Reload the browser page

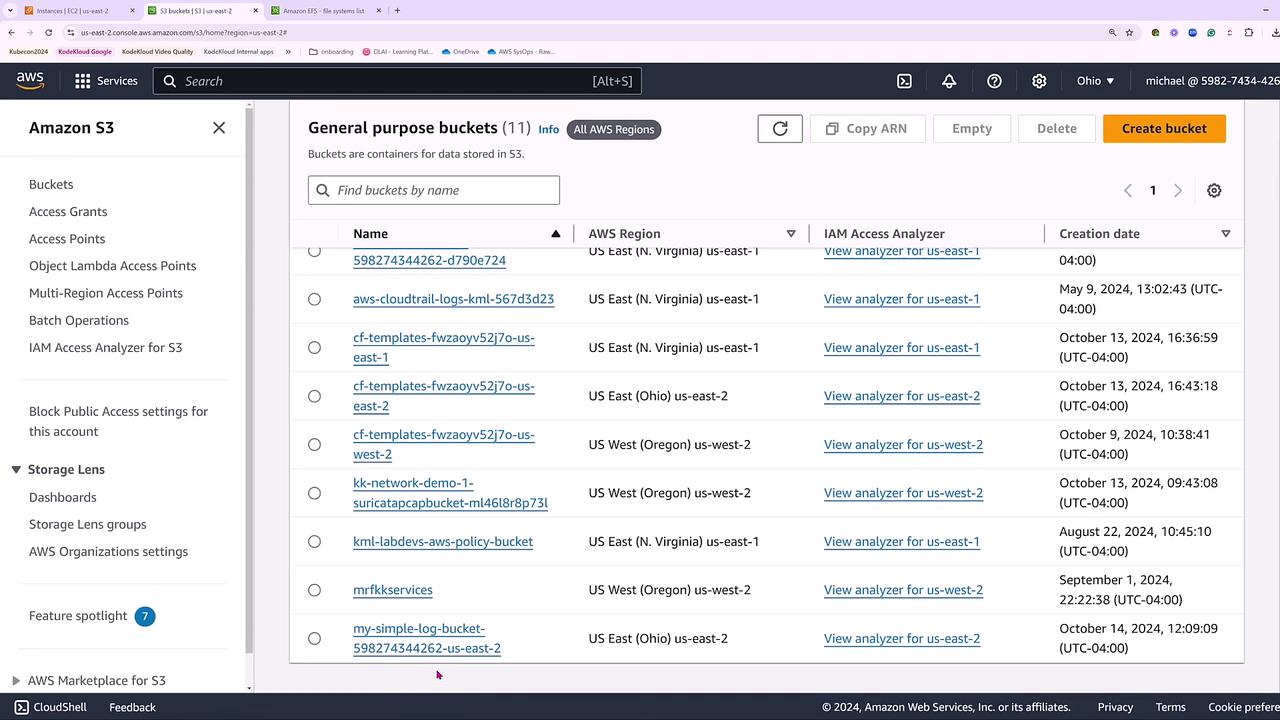(x=47, y=32)
